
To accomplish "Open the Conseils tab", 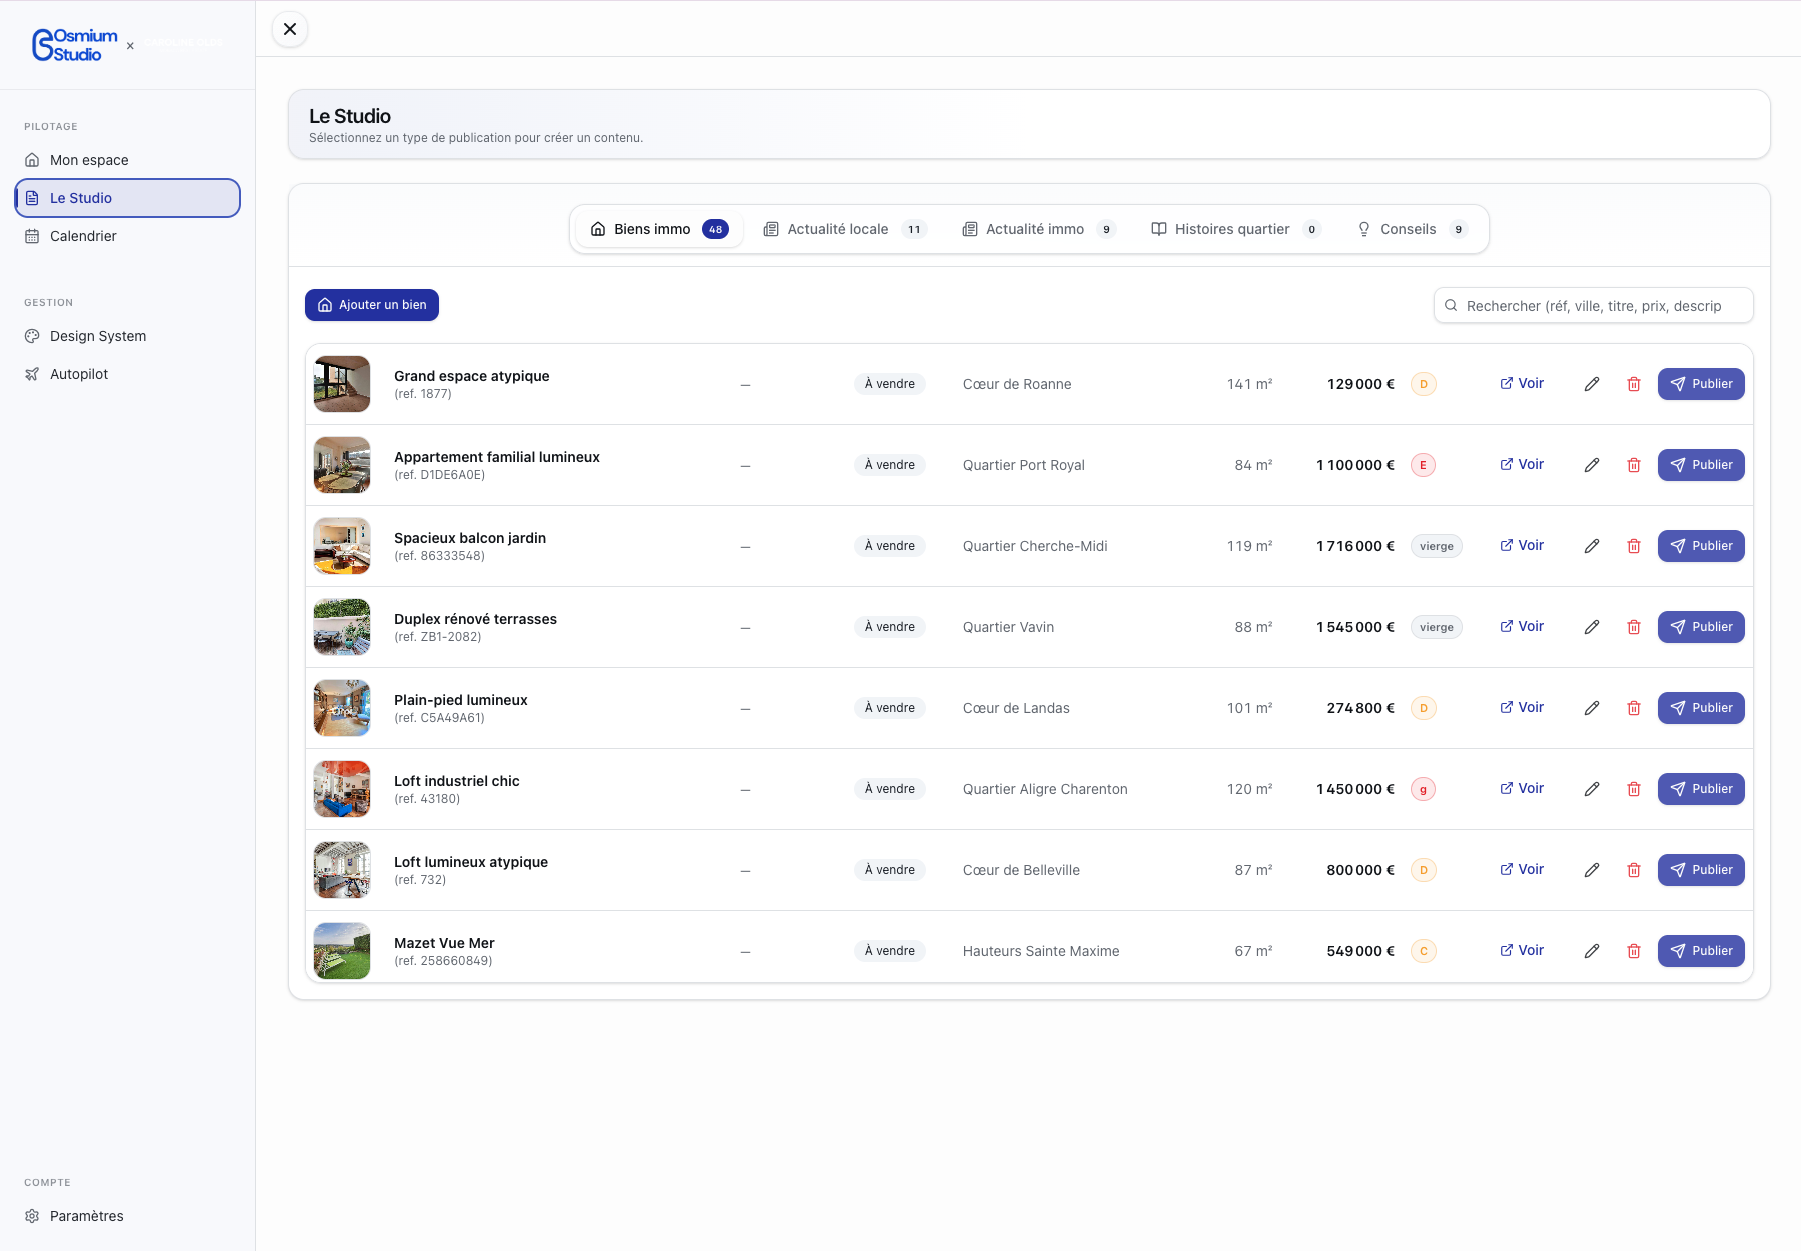I will pyautogui.click(x=1412, y=229).
